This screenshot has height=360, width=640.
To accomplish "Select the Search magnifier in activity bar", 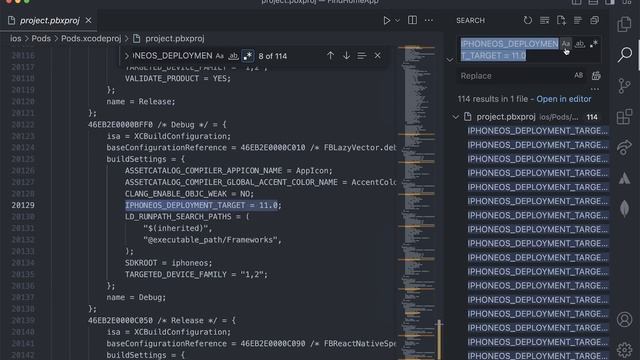I will click(x=624, y=54).
